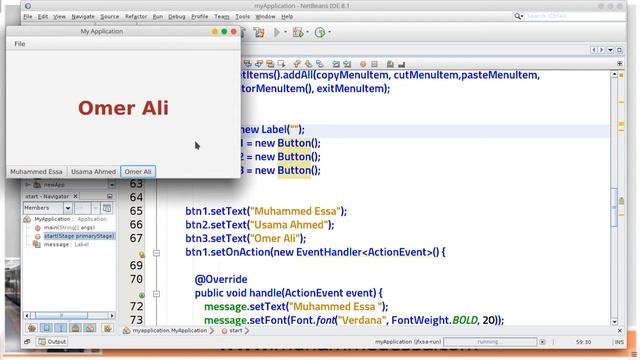Image resolution: width=640 pixels, height=360 pixels.
Task: Open the Tools menu
Action: click(242, 17)
